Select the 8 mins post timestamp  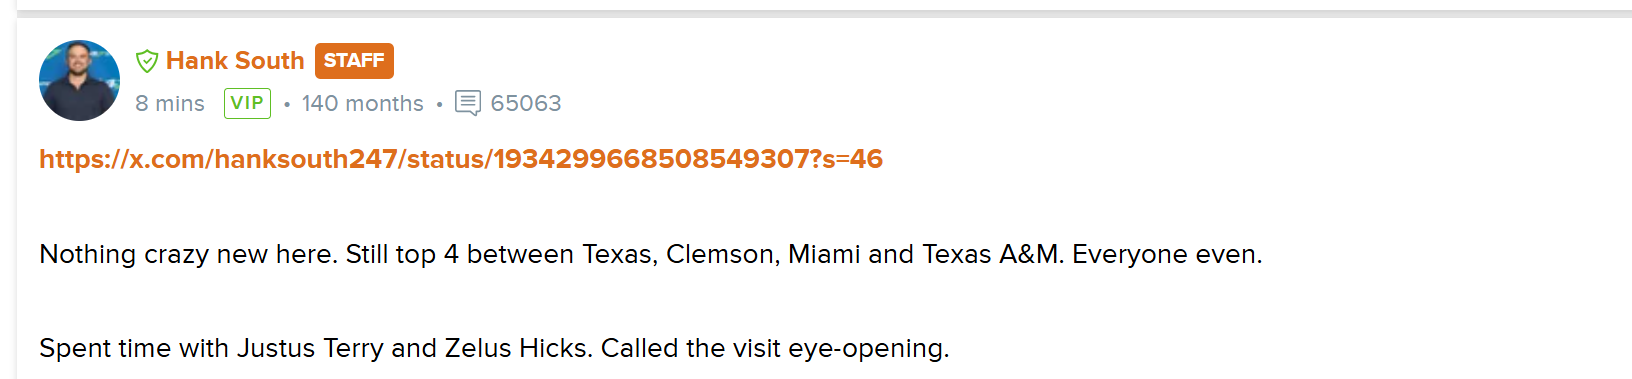tap(170, 104)
